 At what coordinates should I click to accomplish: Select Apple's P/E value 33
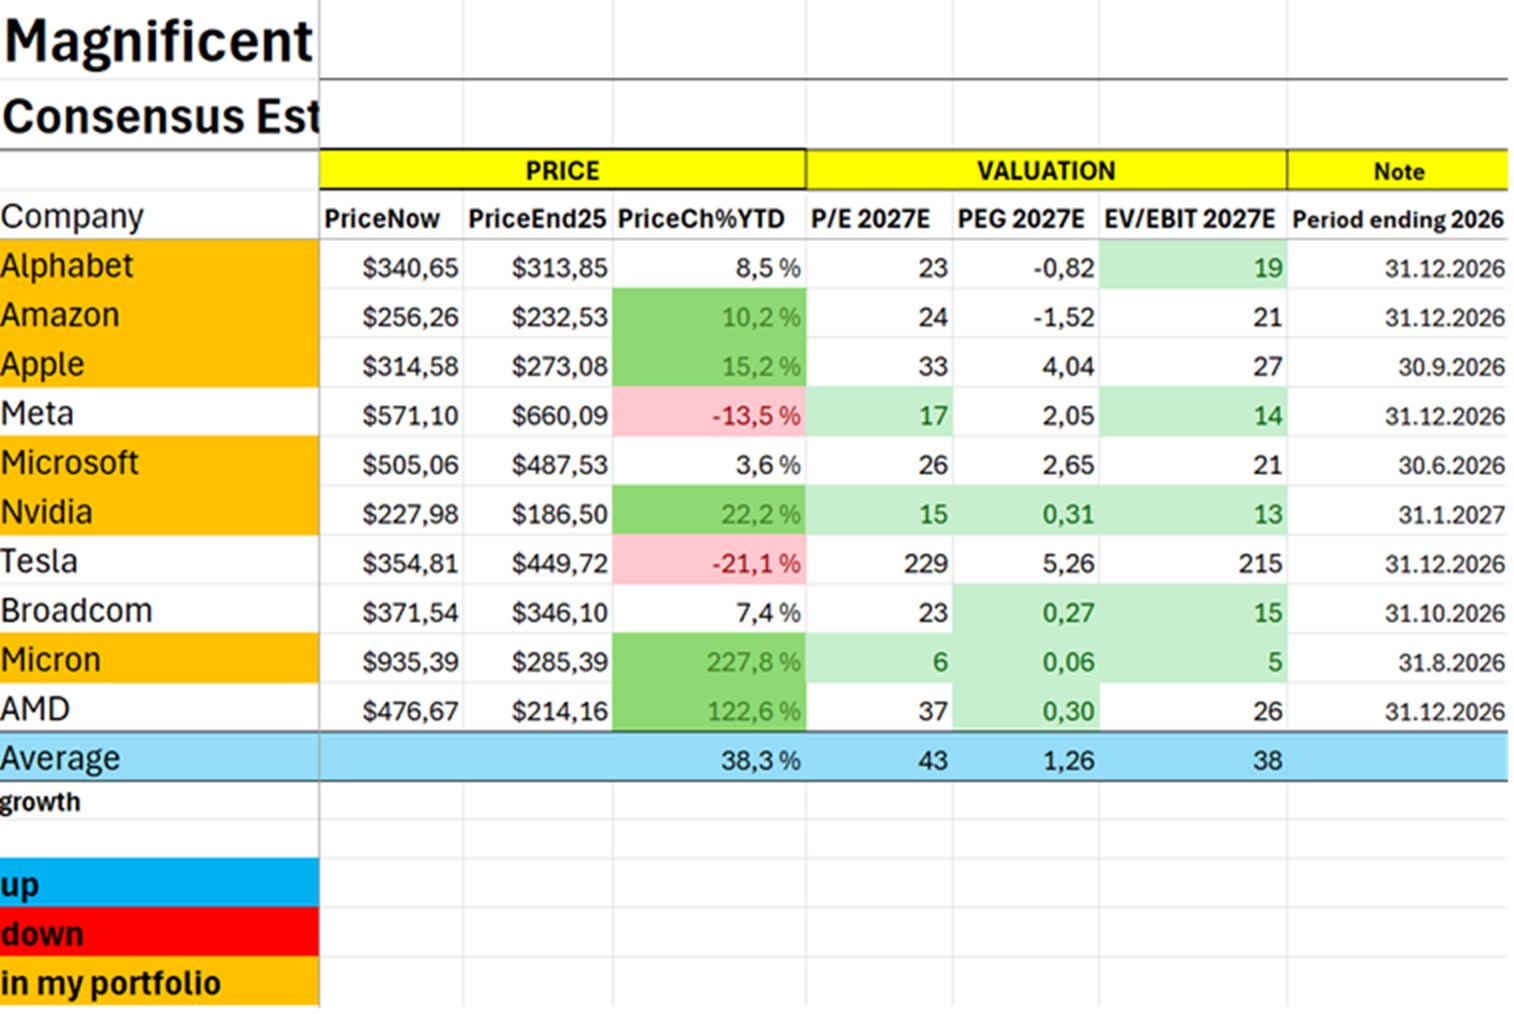tap(879, 363)
